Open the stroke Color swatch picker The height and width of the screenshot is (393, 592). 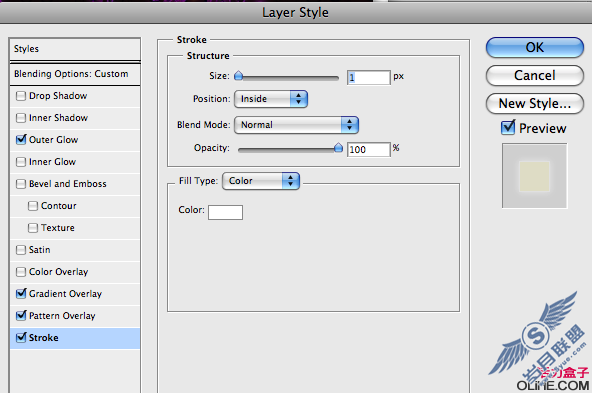click(x=225, y=212)
